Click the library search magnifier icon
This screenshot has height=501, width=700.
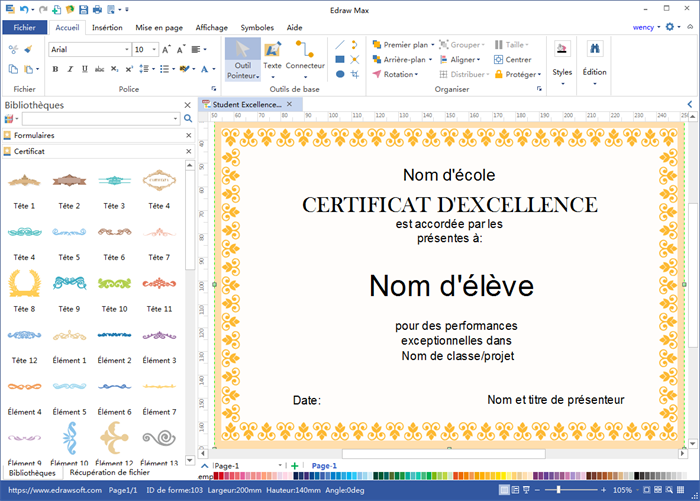pyautogui.click(x=187, y=119)
